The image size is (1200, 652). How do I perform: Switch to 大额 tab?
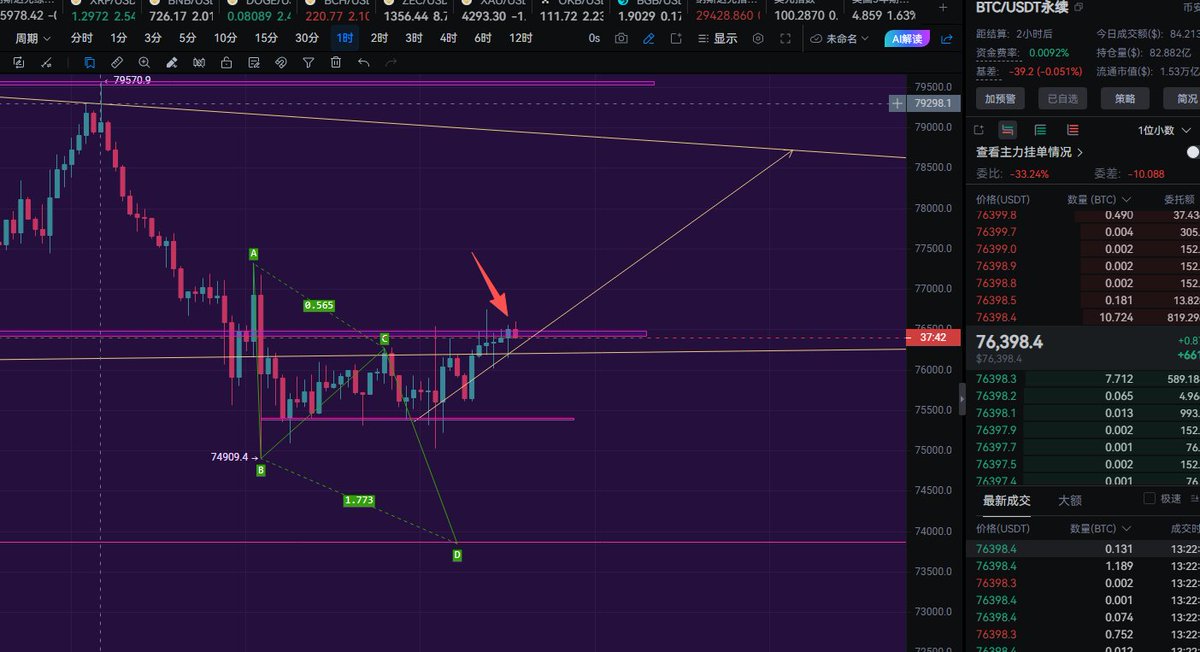(1070, 500)
